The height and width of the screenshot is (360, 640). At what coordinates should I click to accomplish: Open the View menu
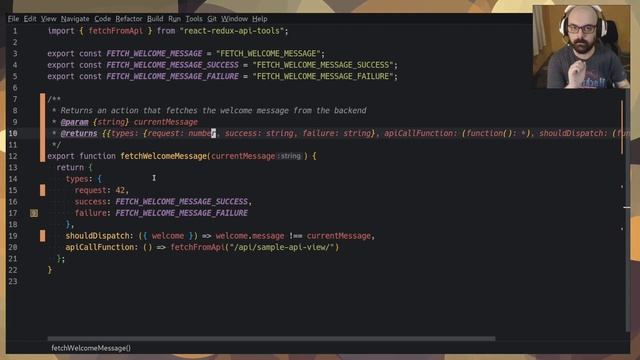(x=49, y=19)
